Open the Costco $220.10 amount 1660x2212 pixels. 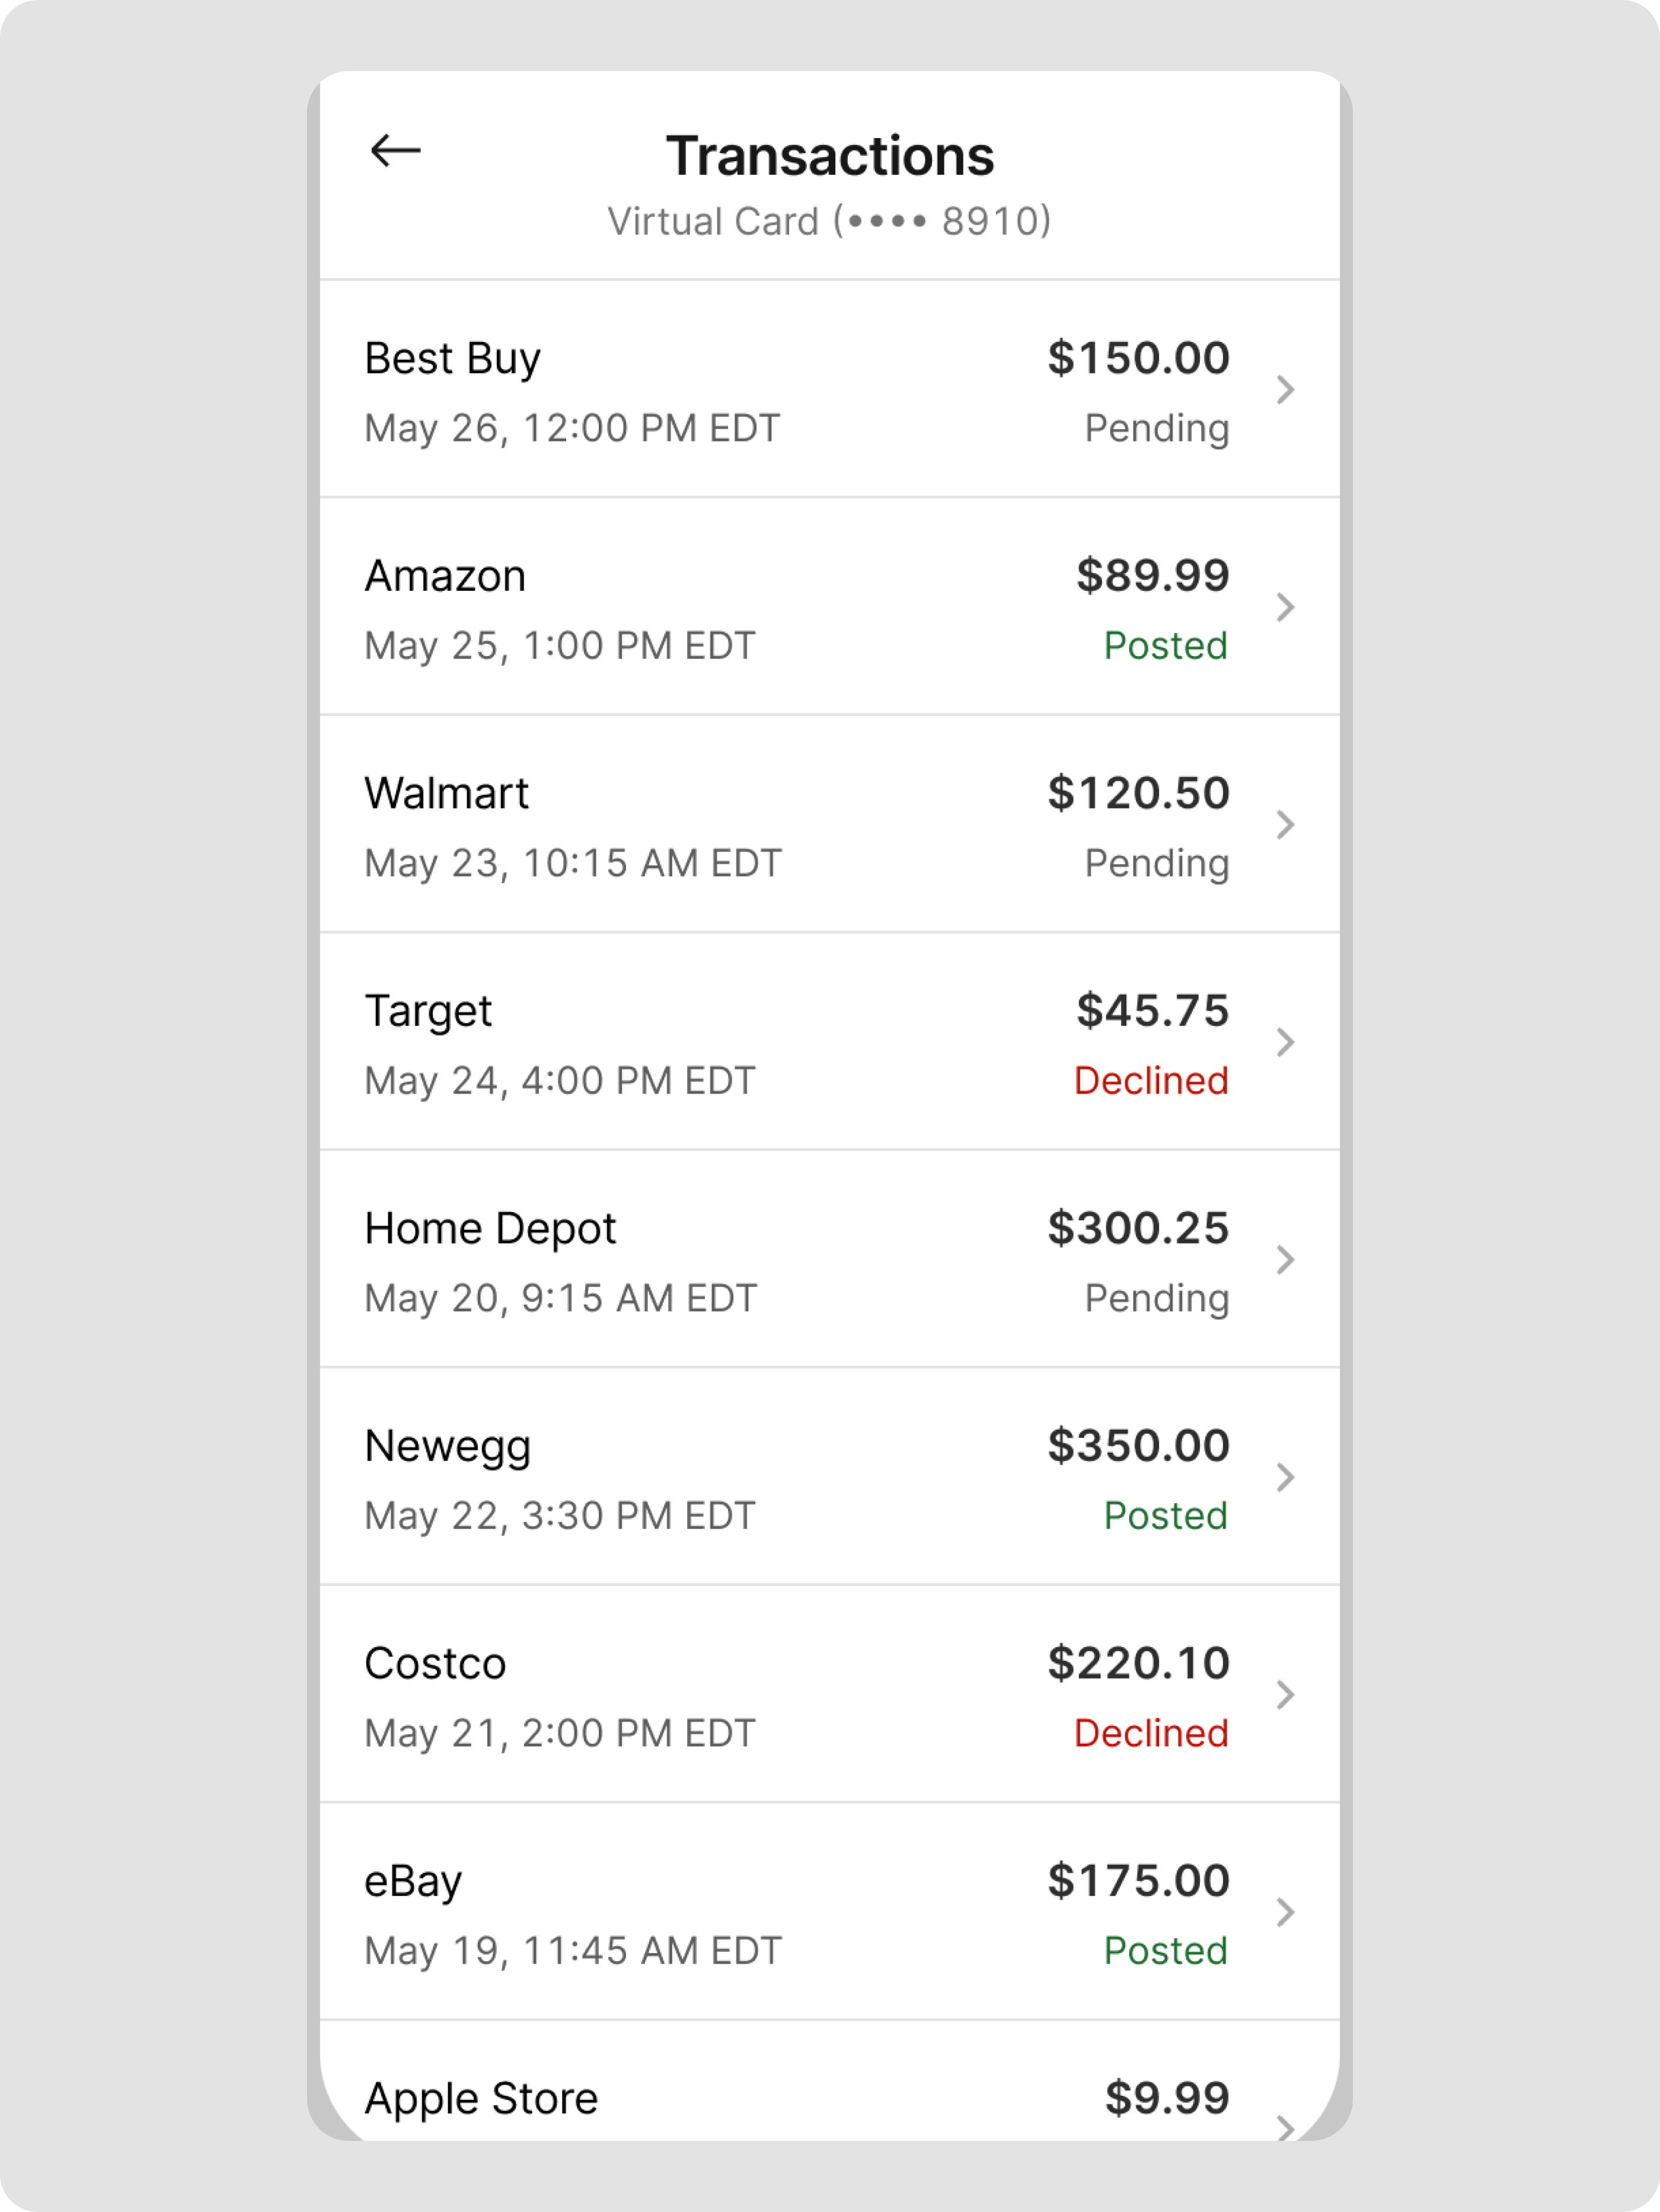click(1138, 1663)
